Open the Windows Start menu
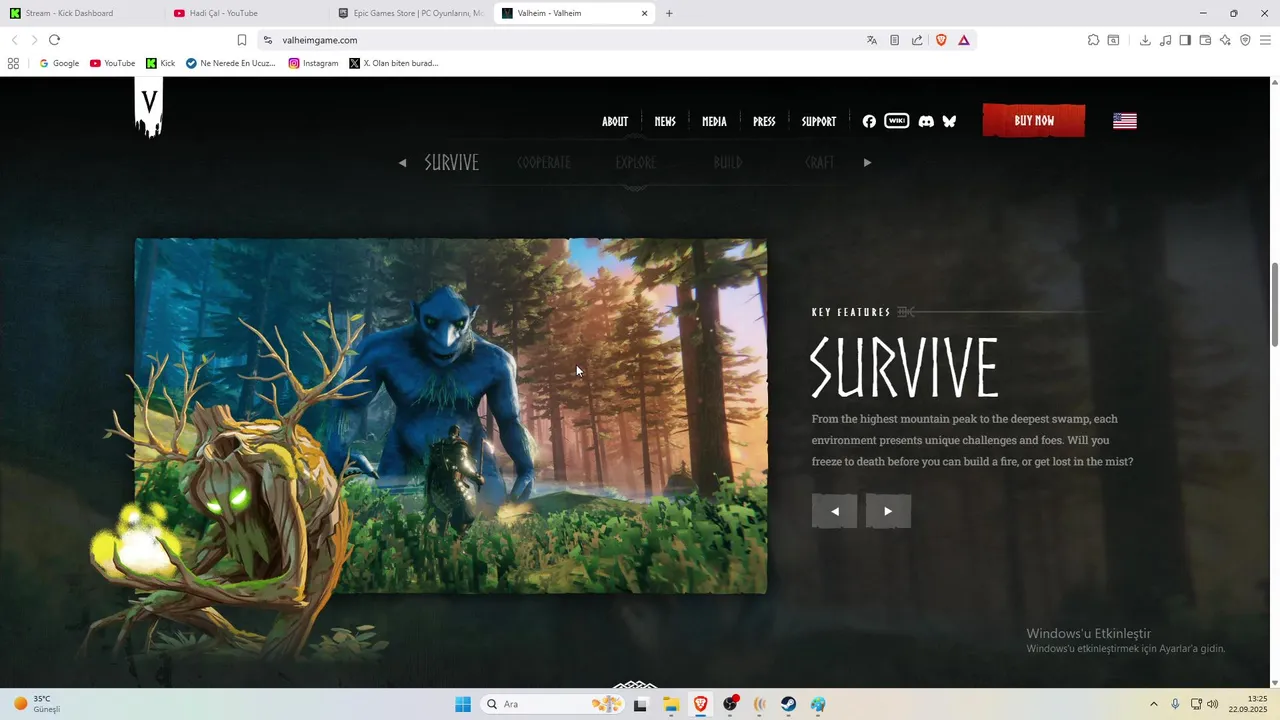Screen dimensions: 1280x720 pos(462,704)
